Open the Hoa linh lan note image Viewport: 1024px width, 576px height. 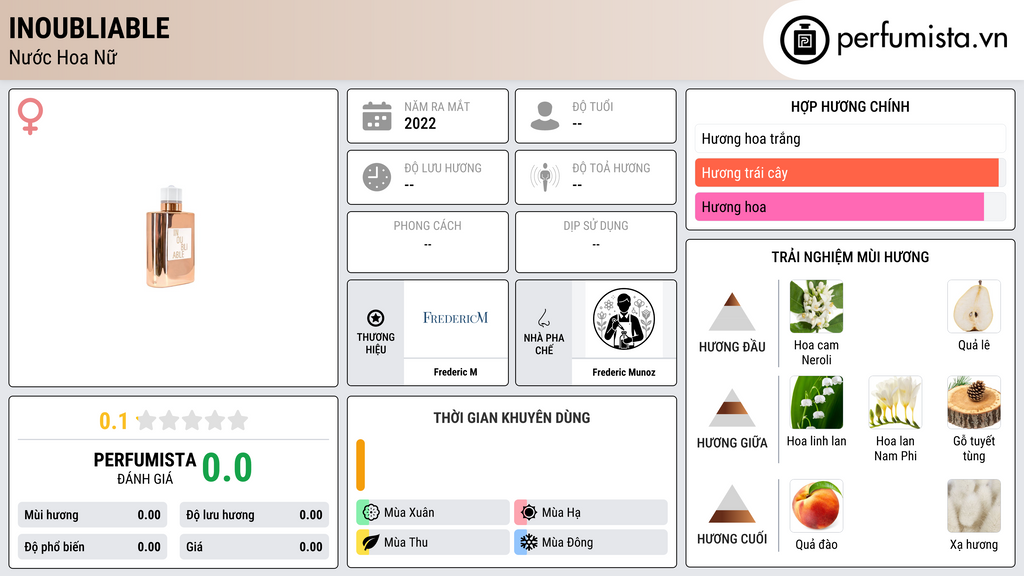coord(816,402)
